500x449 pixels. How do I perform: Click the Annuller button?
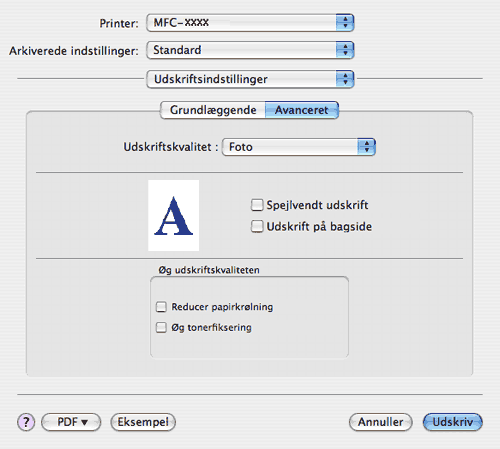click(x=380, y=422)
